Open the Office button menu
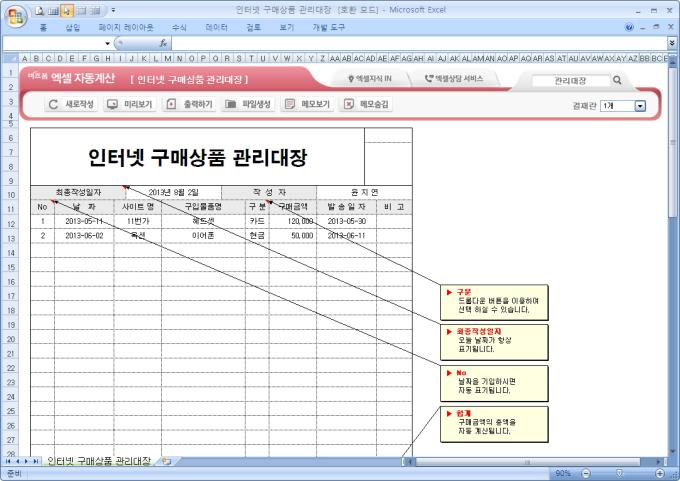This screenshot has width=680, height=481. pos(16,16)
